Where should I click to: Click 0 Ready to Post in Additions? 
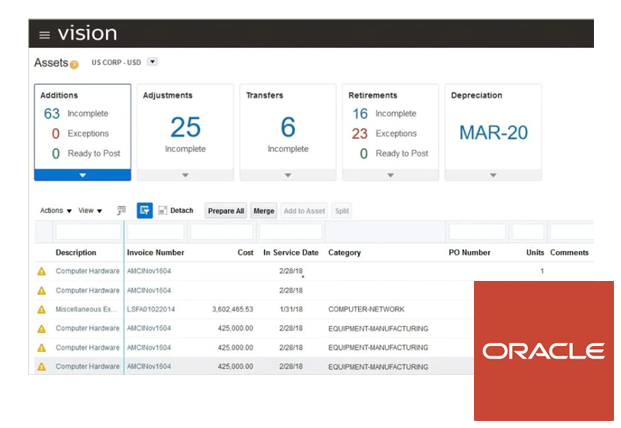click(x=56, y=153)
